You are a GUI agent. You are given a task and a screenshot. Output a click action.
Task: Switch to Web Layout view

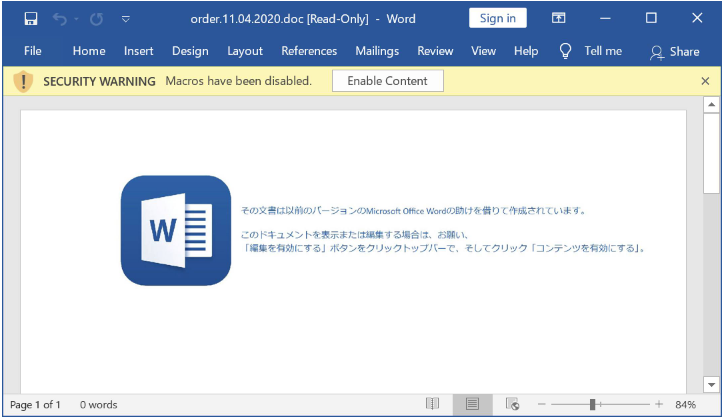(513, 405)
